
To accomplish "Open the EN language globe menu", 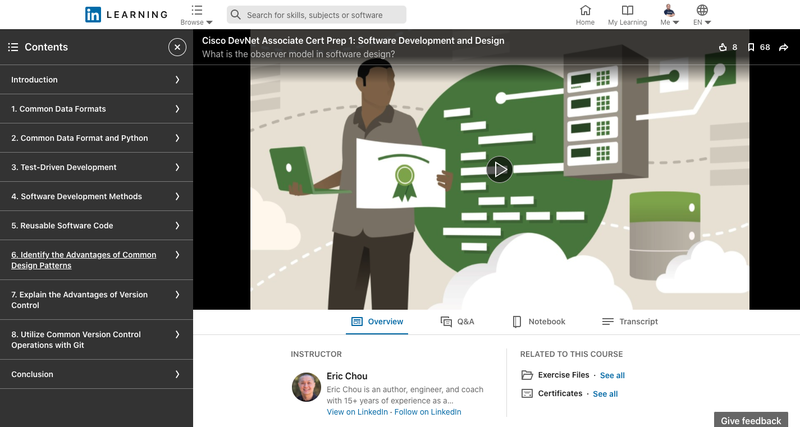I will pos(702,15).
